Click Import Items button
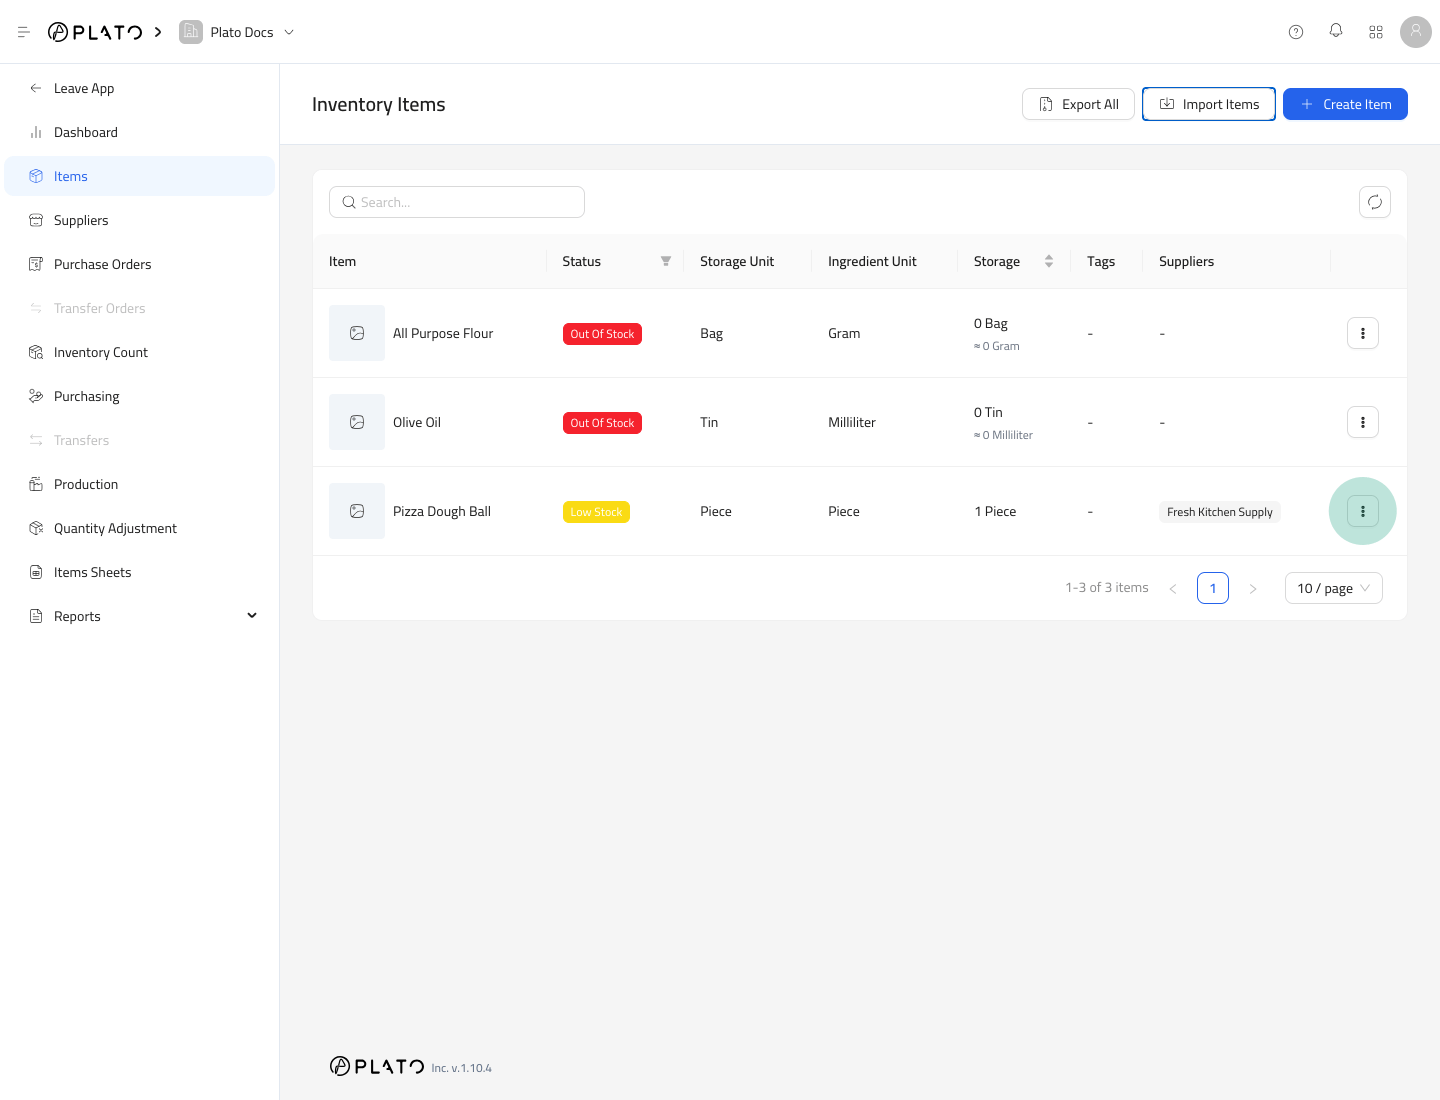 pyautogui.click(x=1209, y=104)
